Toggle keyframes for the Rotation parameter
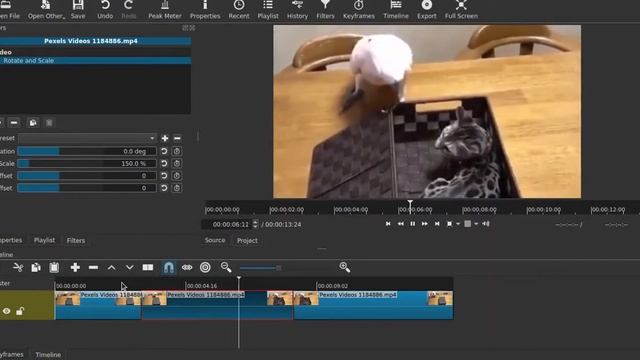Image resolution: width=640 pixels, height=360 pixels. coord(177,151)
